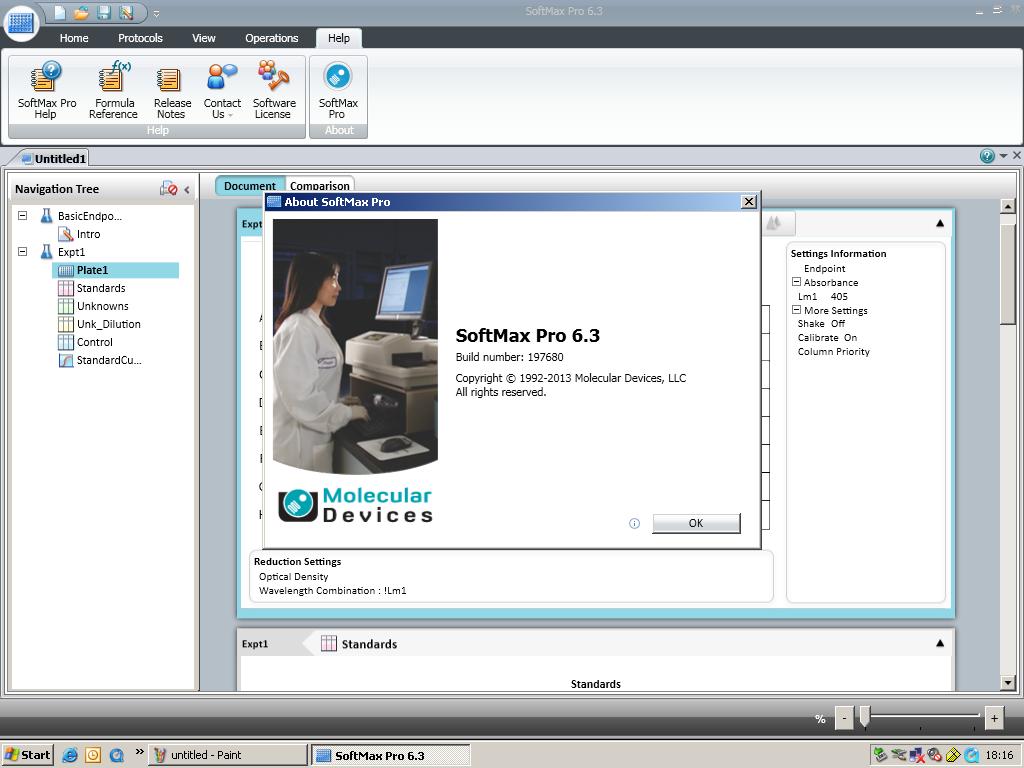Collapse the Standards section triangle
1024x768 pixels.
[940, 643]
